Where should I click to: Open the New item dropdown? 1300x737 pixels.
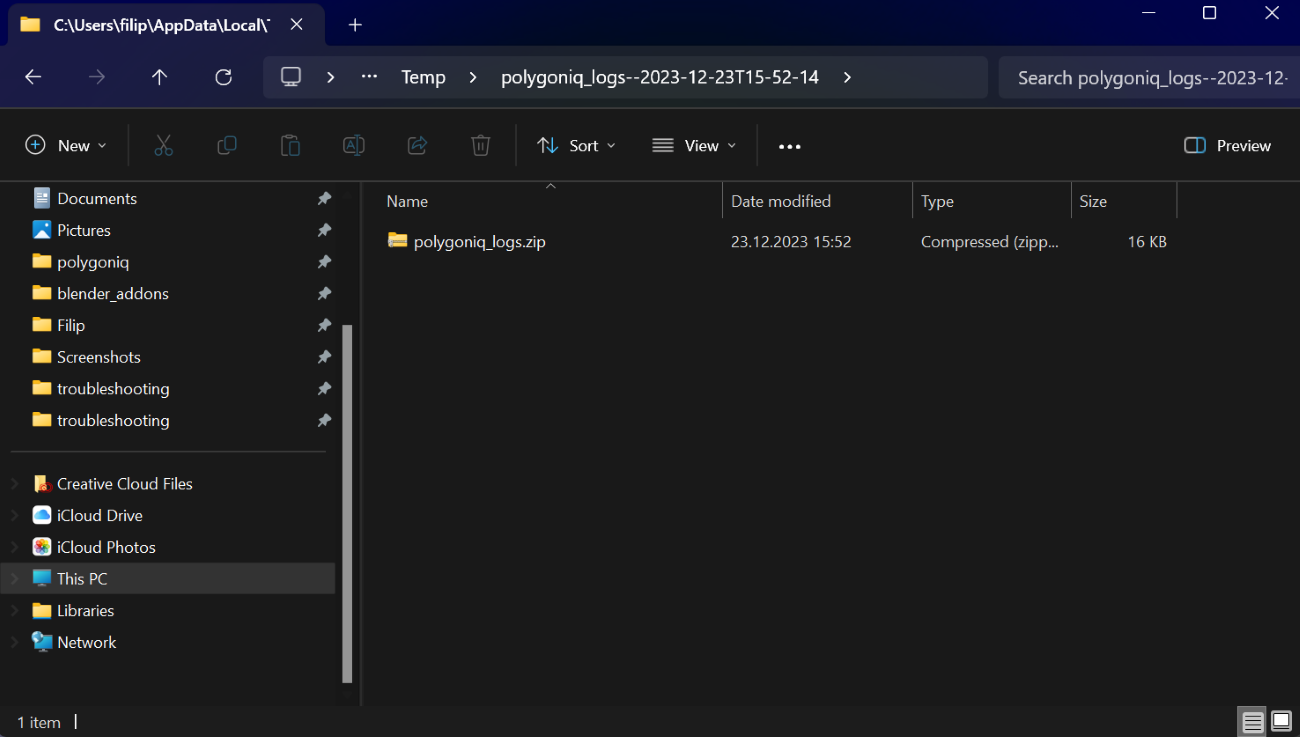(66, 145)
